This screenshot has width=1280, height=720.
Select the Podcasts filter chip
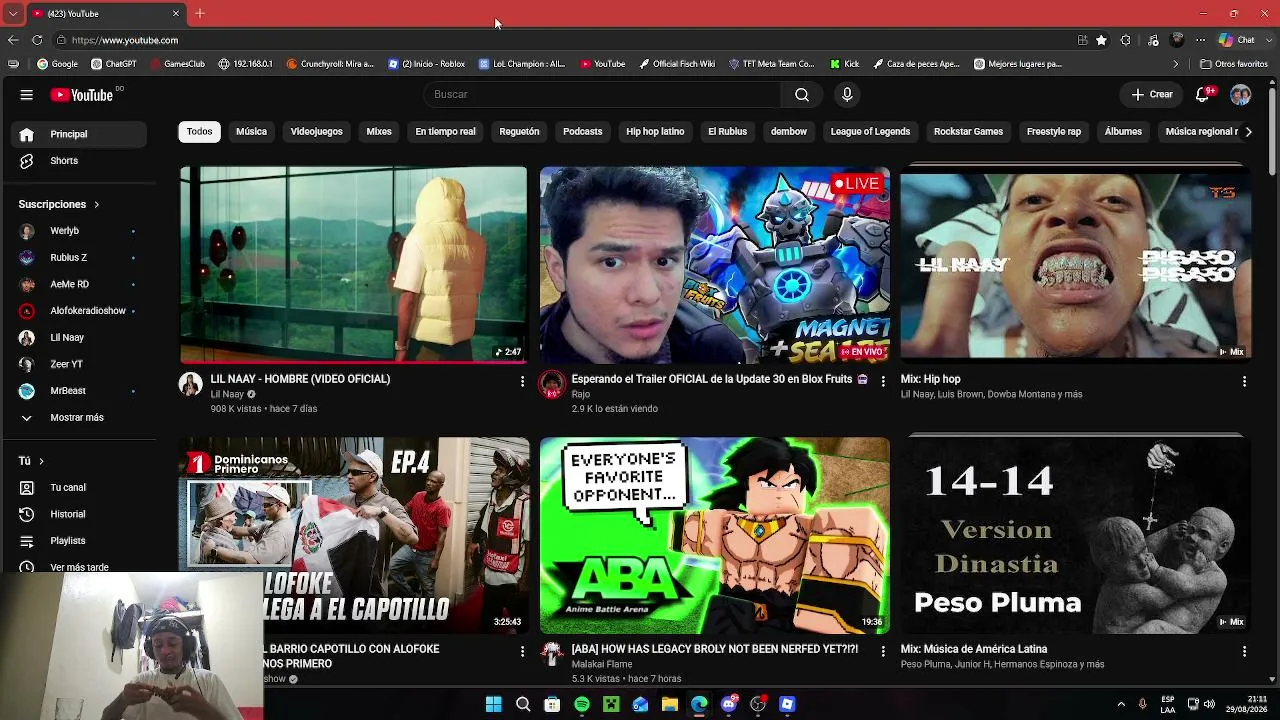(x=582, y=131)
